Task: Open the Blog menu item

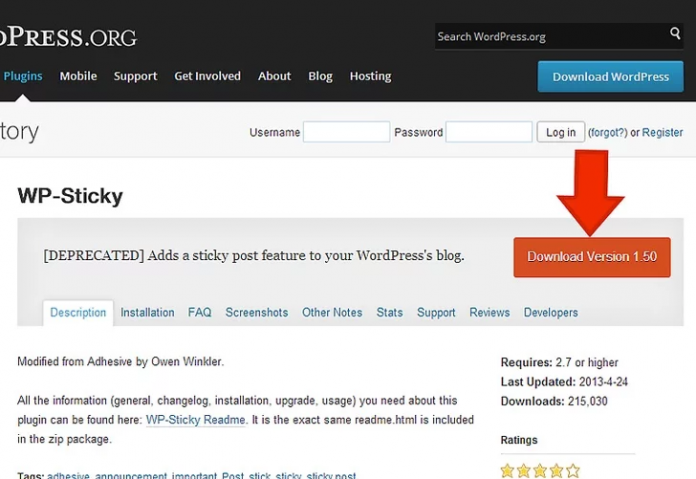Action: point(320,76)
